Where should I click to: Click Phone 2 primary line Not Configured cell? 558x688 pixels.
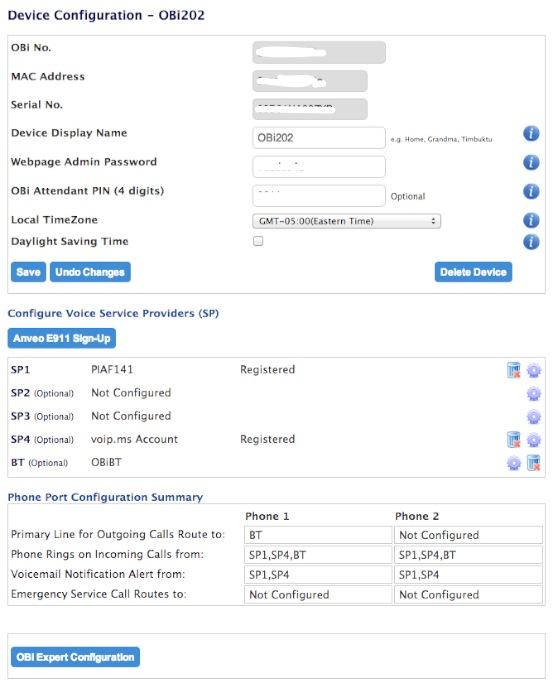(469, 535)
